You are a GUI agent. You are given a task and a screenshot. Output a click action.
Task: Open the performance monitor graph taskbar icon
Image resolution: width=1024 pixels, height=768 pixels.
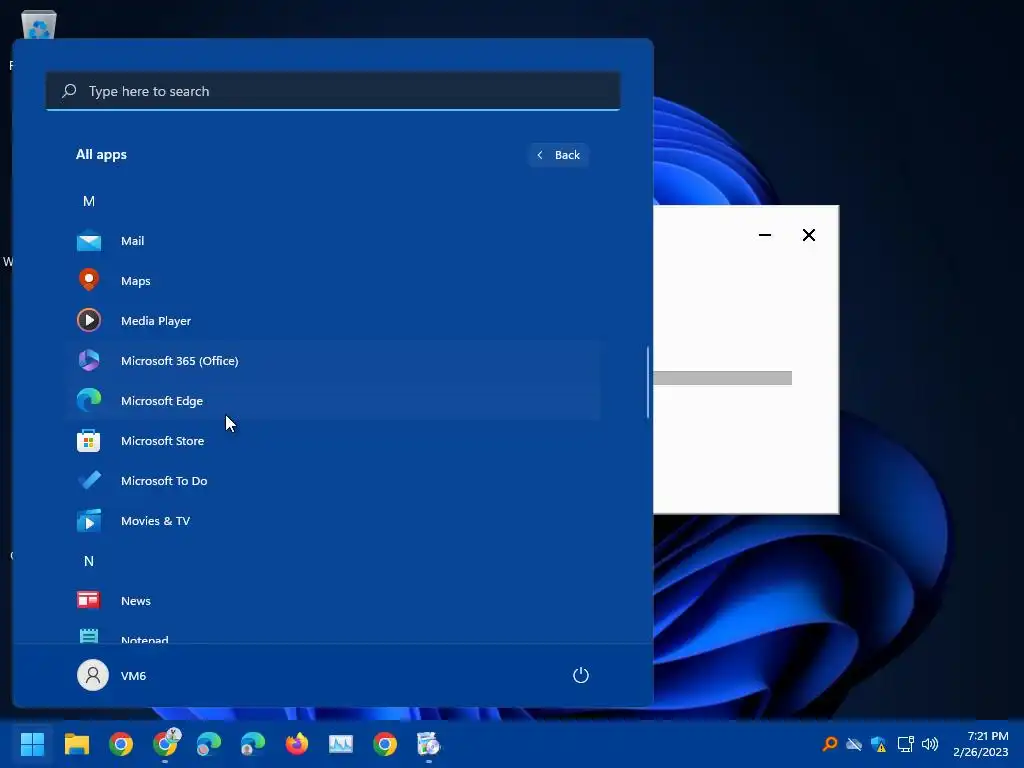pyautogui.click(x=340, y=743)
